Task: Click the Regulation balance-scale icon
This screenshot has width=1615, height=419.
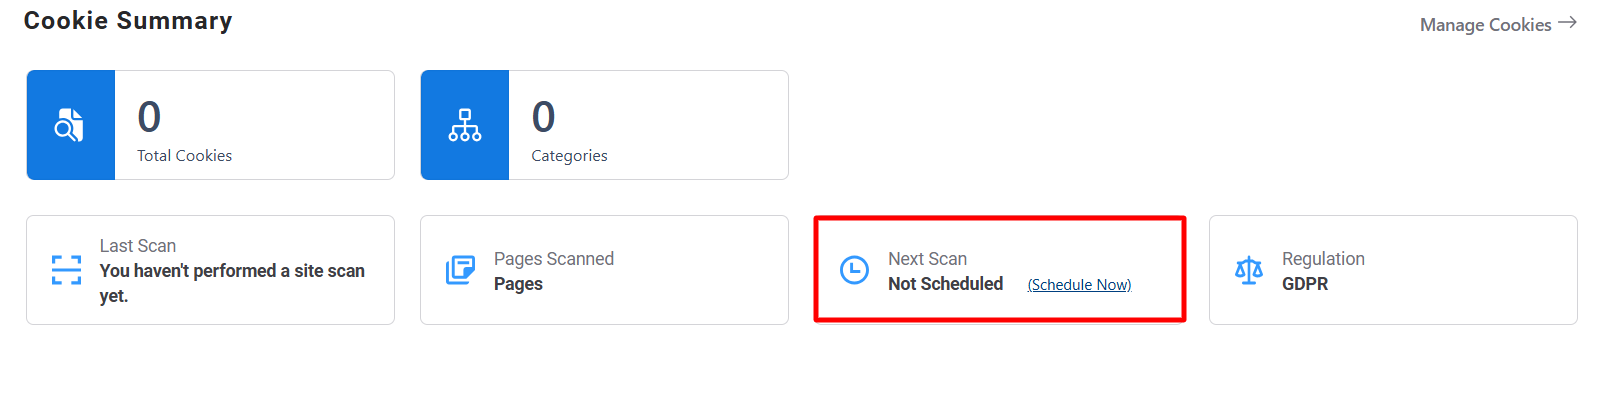Action: [1249, 270]
